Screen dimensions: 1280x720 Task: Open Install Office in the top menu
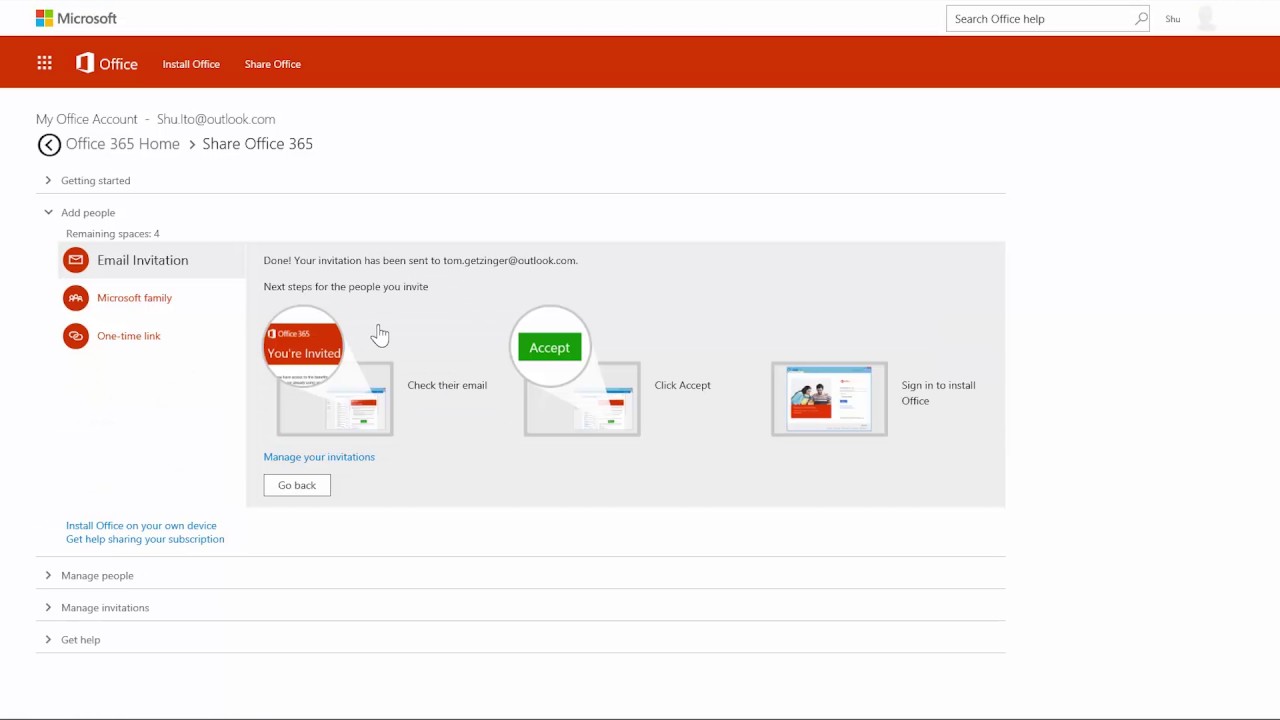coord(191,64)
